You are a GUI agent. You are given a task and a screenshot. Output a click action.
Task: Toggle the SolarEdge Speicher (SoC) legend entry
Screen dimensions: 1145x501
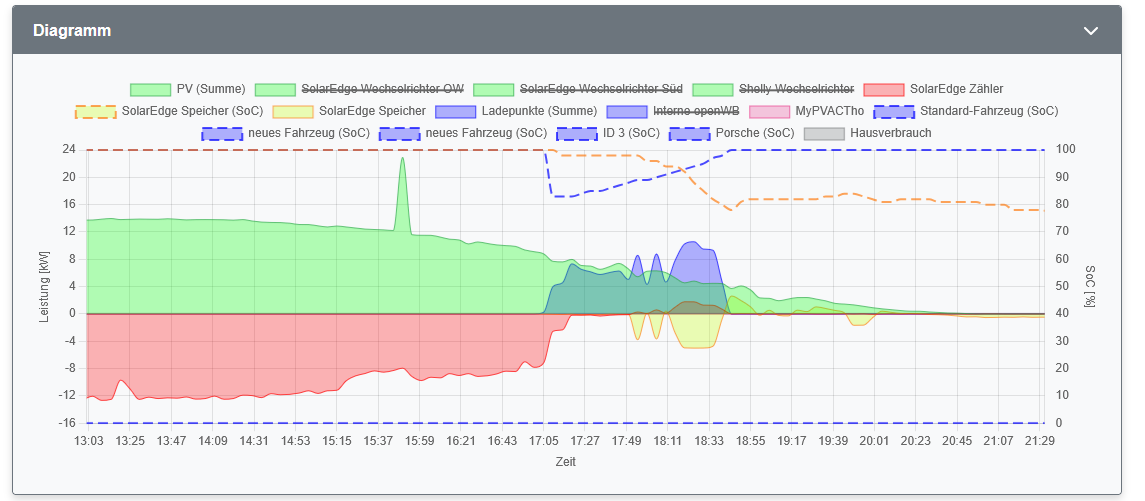192,111
